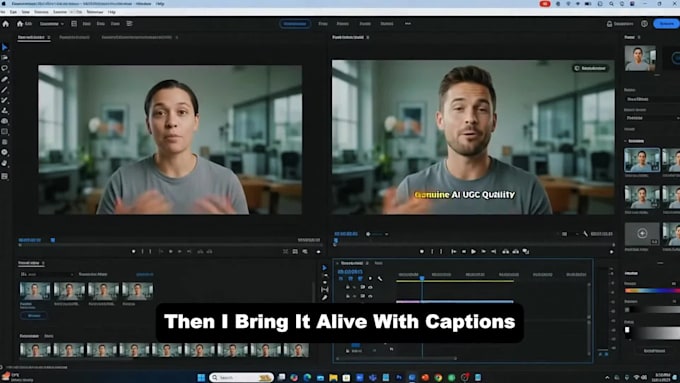Select the Project panel tab above thumbnails
680x383 pixels.
coord(29,263)
